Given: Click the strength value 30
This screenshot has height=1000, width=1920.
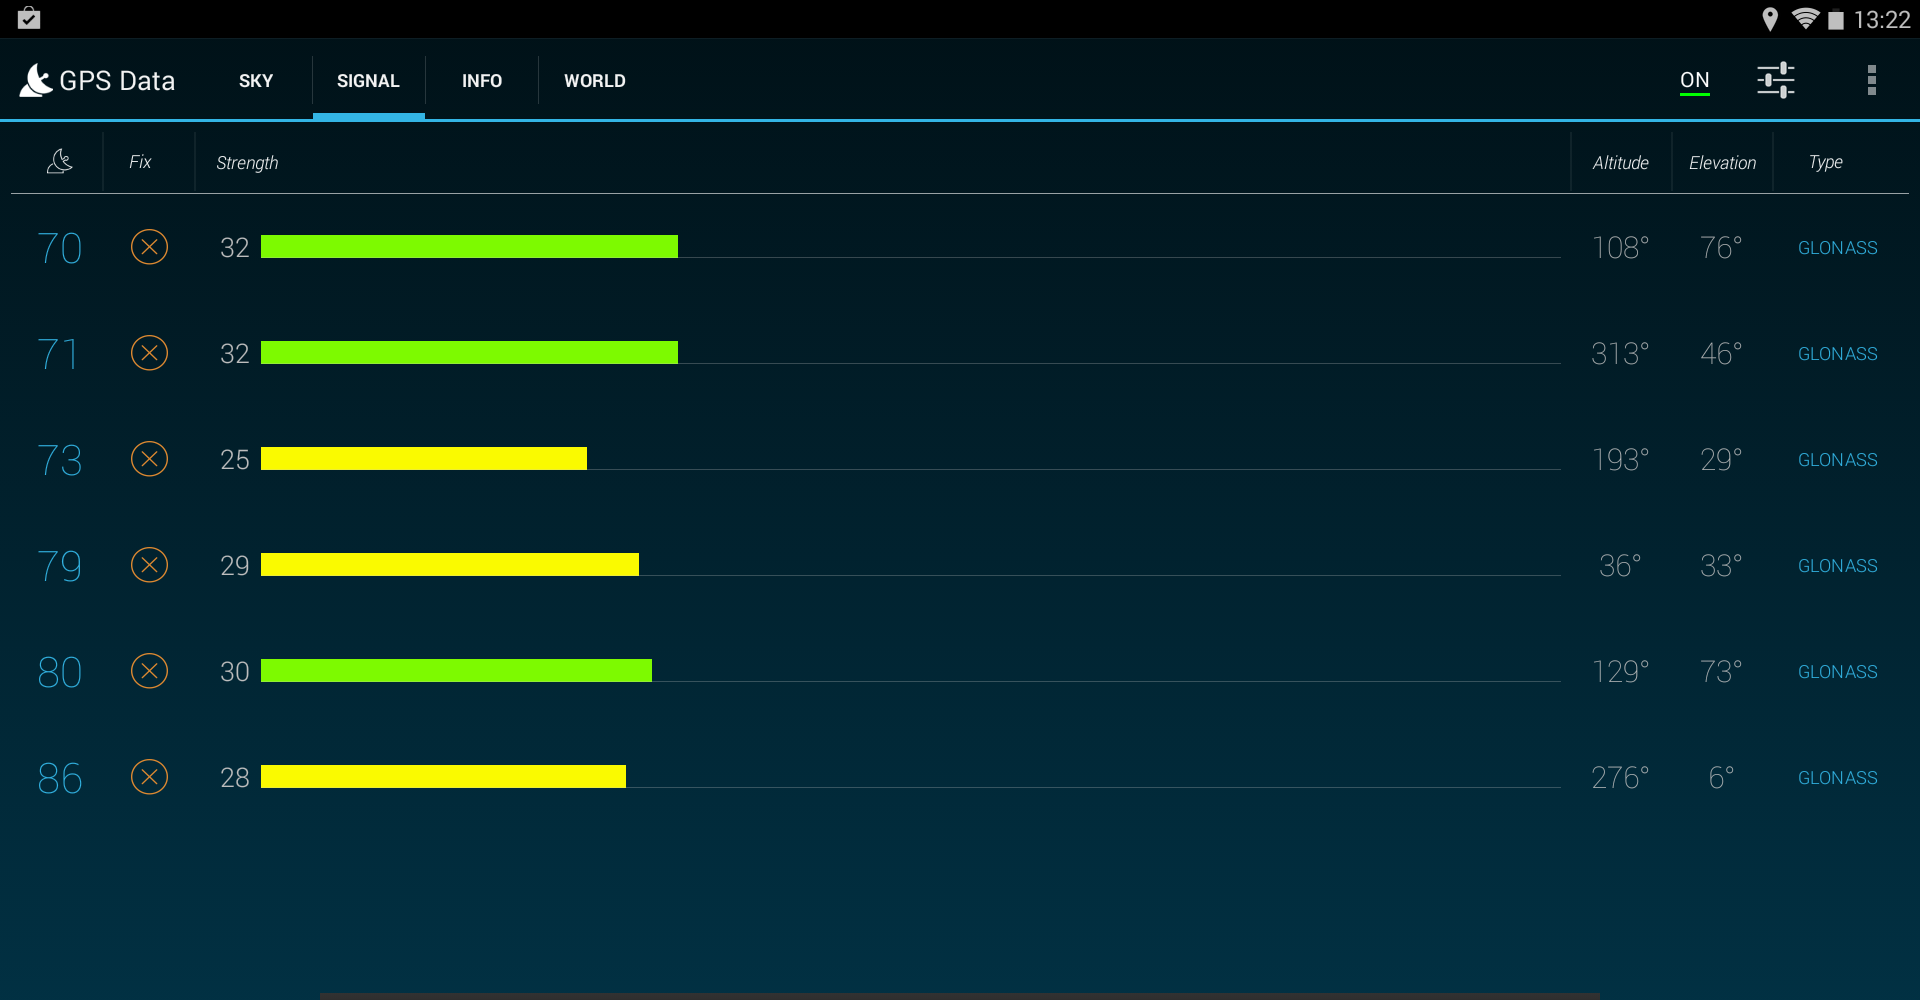Looking at the screenshot, I should click(235, 672).
